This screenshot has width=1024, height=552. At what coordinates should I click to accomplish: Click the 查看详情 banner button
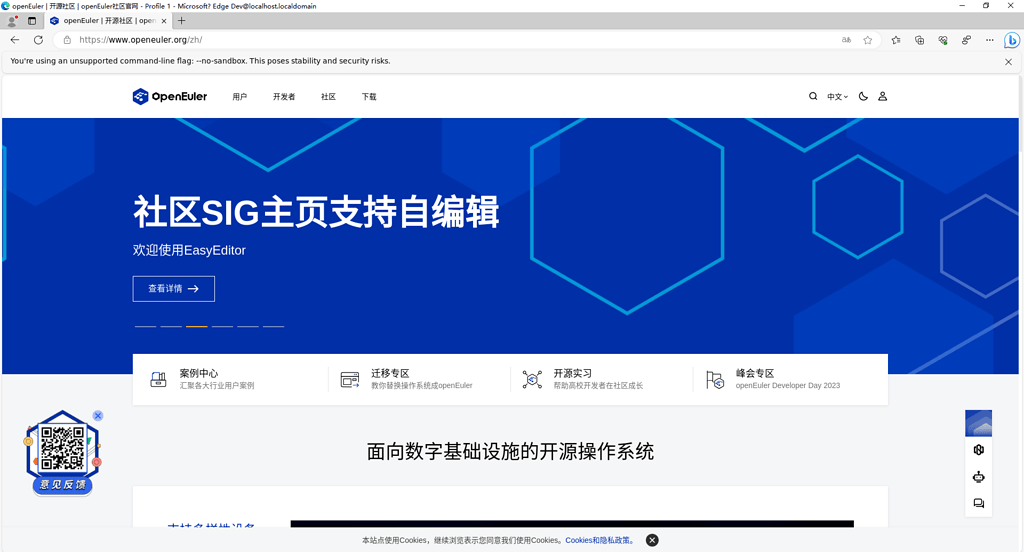[x=173, y=288]
